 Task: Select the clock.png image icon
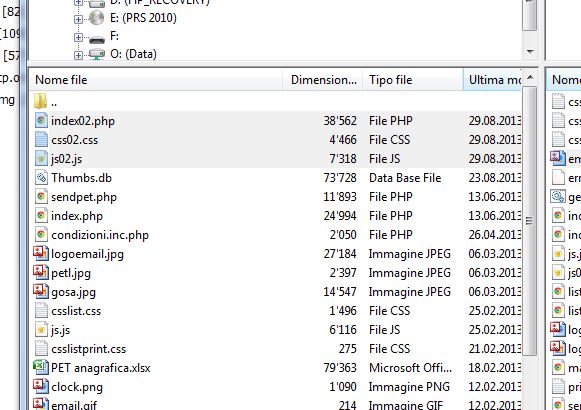tap(41, 387)
